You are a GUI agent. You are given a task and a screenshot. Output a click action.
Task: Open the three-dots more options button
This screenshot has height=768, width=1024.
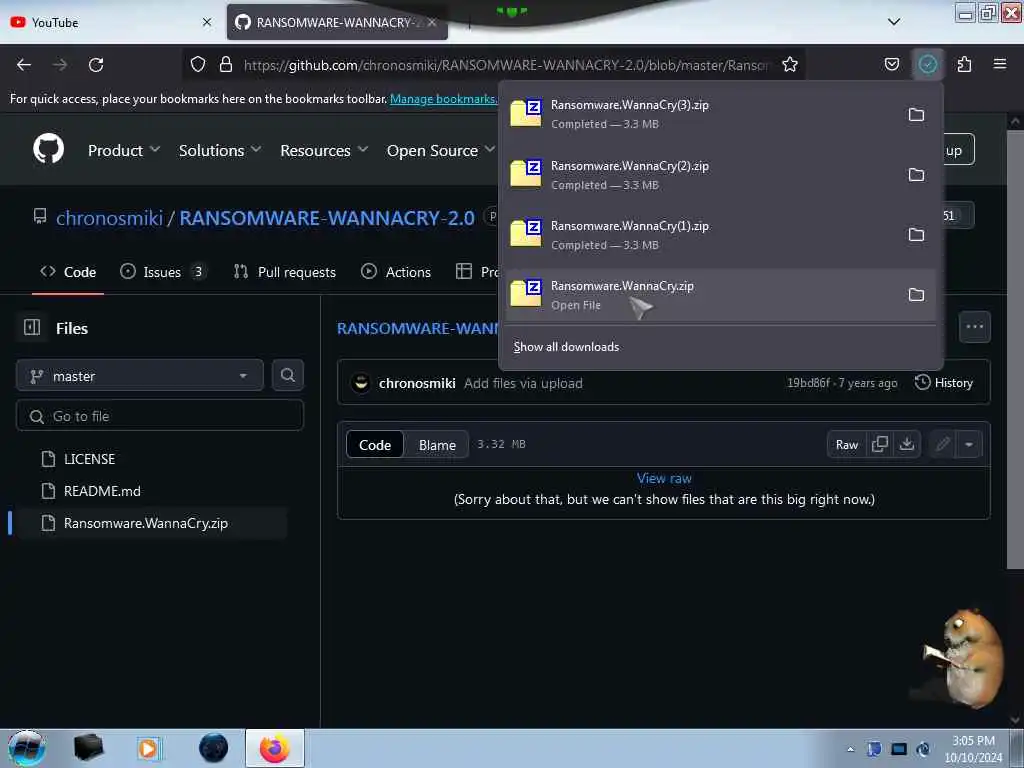(974, 327)
